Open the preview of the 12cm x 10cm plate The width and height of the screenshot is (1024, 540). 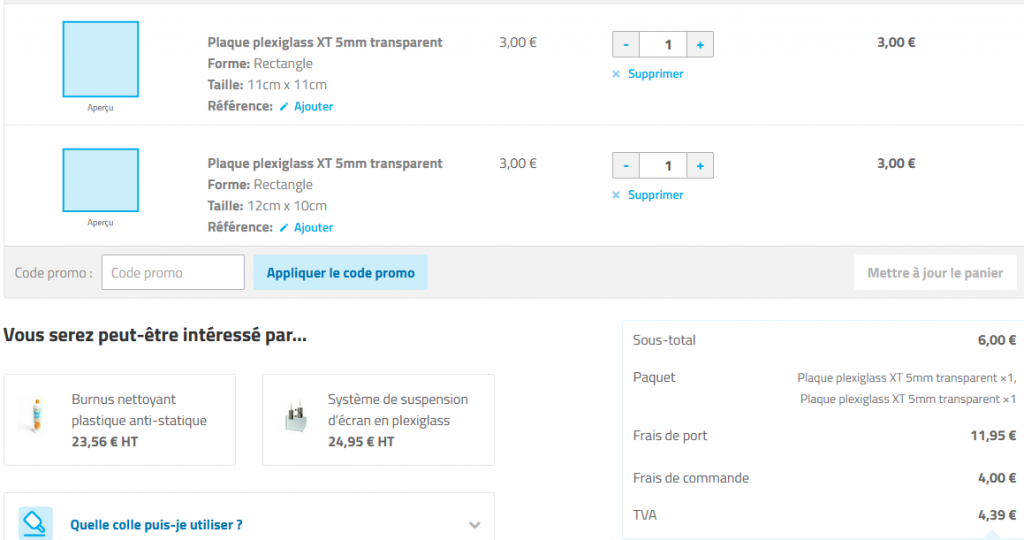[x=100, y=181]
